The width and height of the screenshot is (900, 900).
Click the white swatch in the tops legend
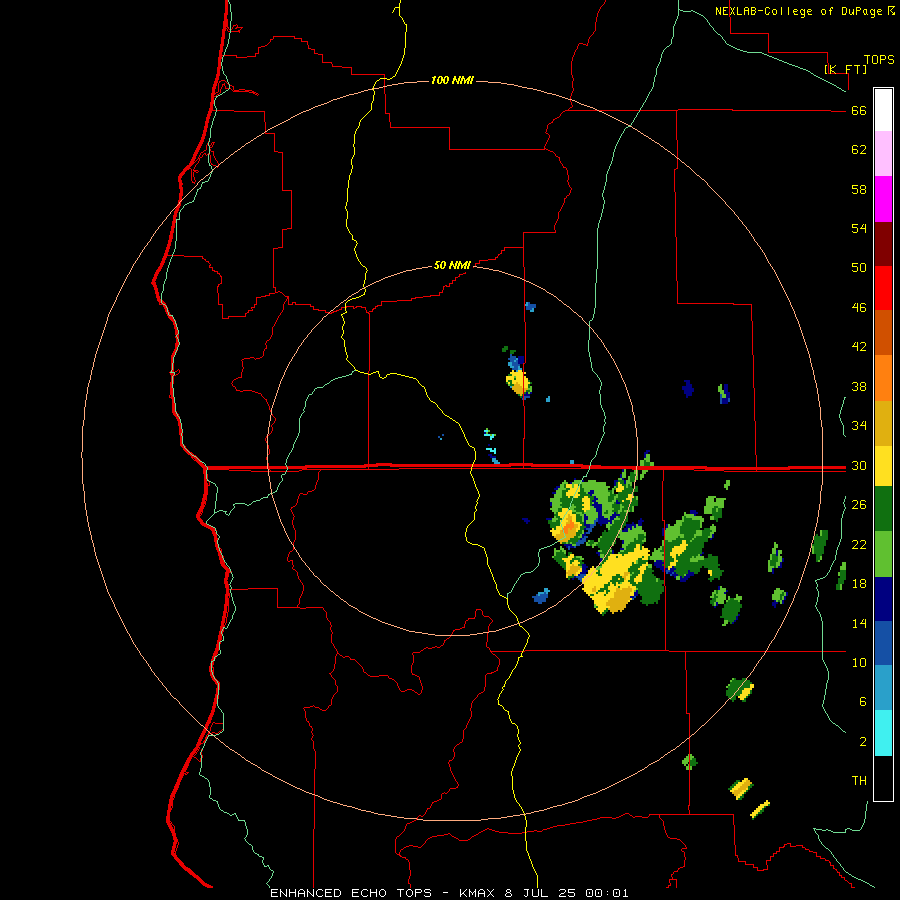(x=883, y=110)
